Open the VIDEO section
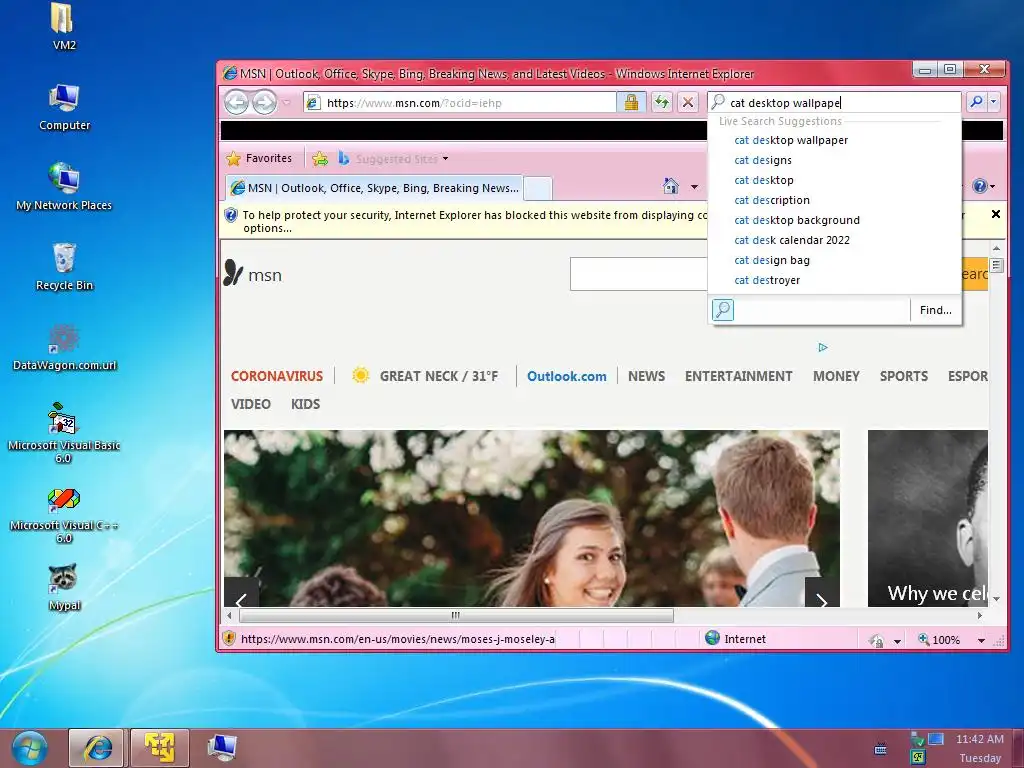The height and width of the screenshot is (768, 1024). click(251, 404)
